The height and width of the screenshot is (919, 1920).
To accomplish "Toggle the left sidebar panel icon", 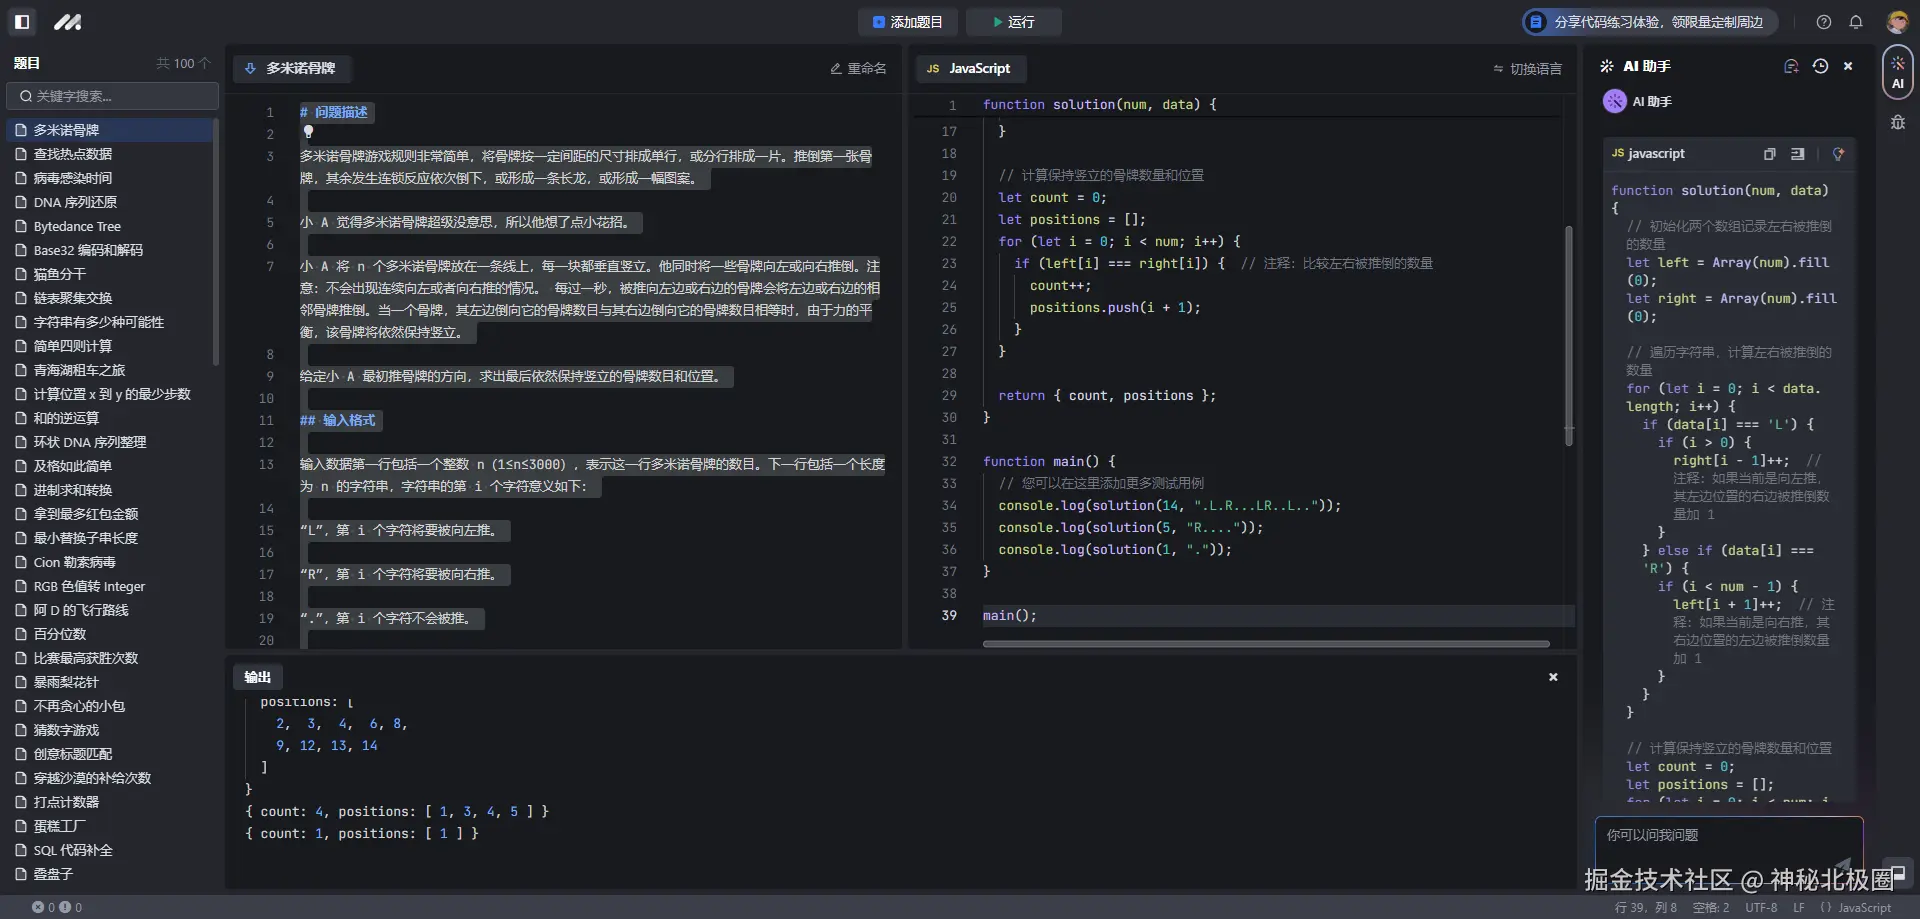I will (x=22, y=21).
